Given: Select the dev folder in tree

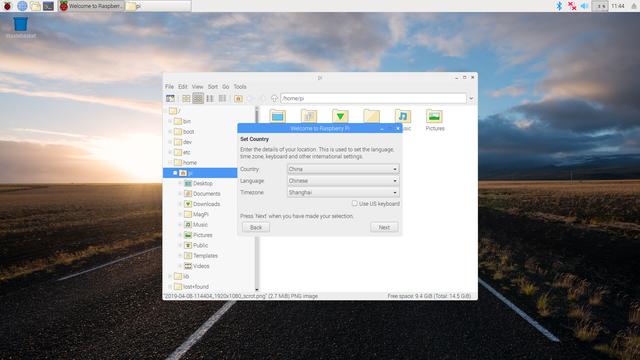Looking at the screenshot, I should click(182, 142).
